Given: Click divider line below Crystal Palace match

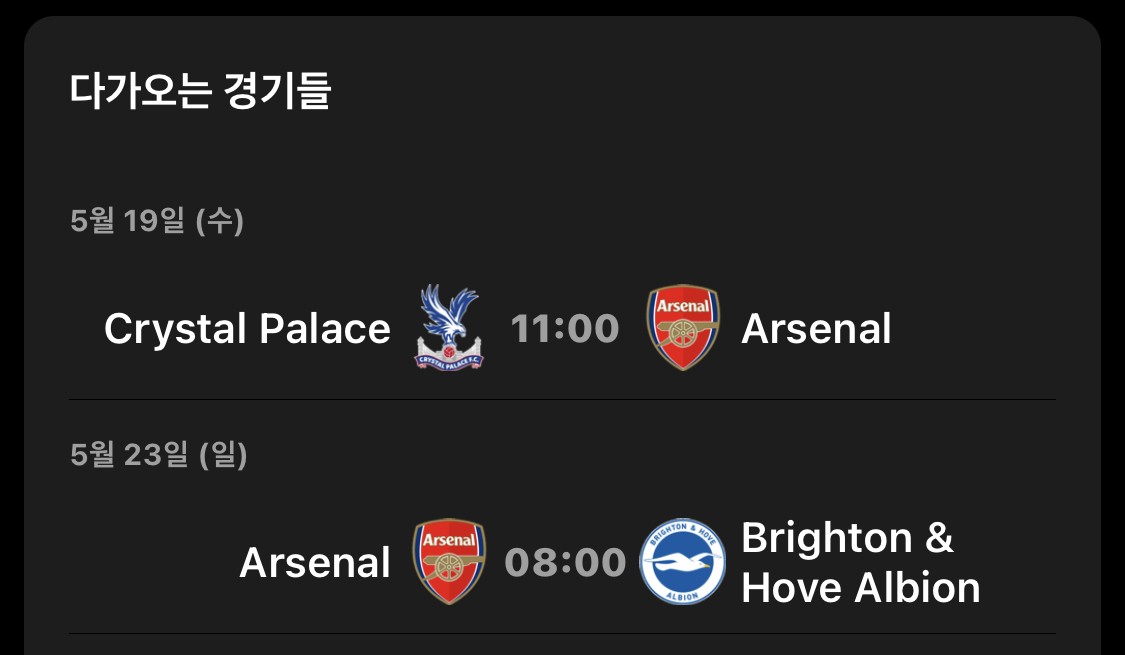Looking at the screenshot, I should coord(562,400).
